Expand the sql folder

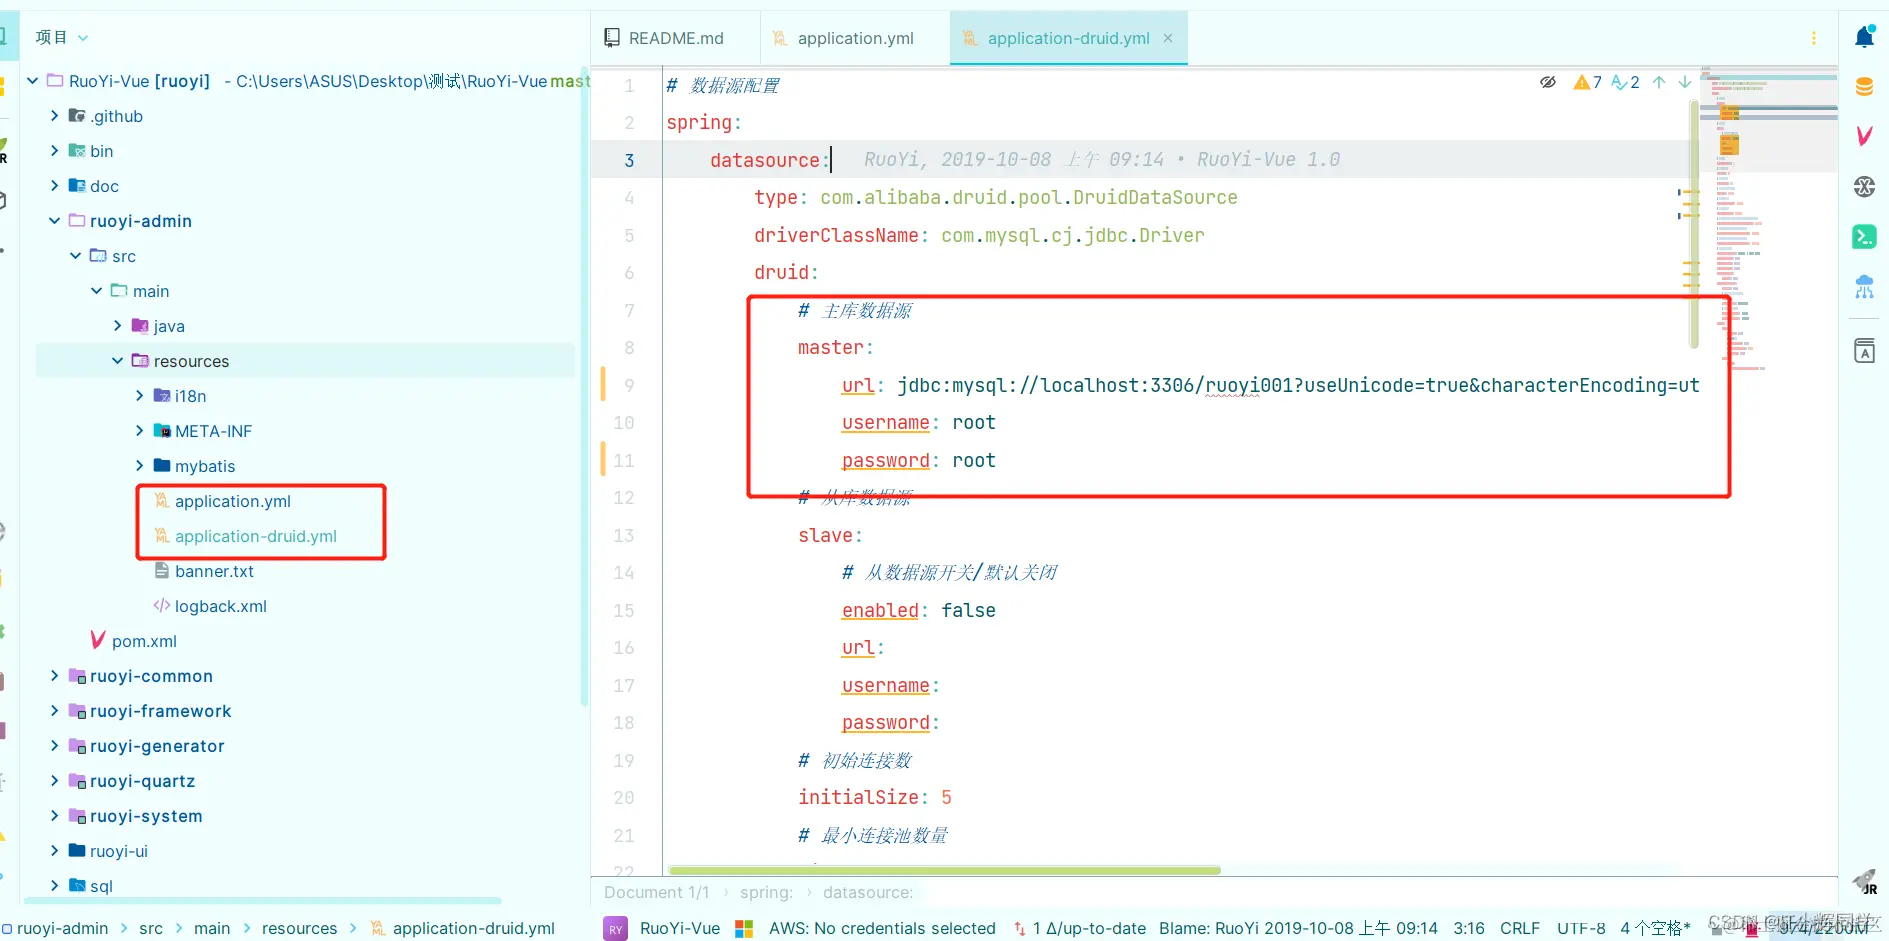(x=55, y=886)
